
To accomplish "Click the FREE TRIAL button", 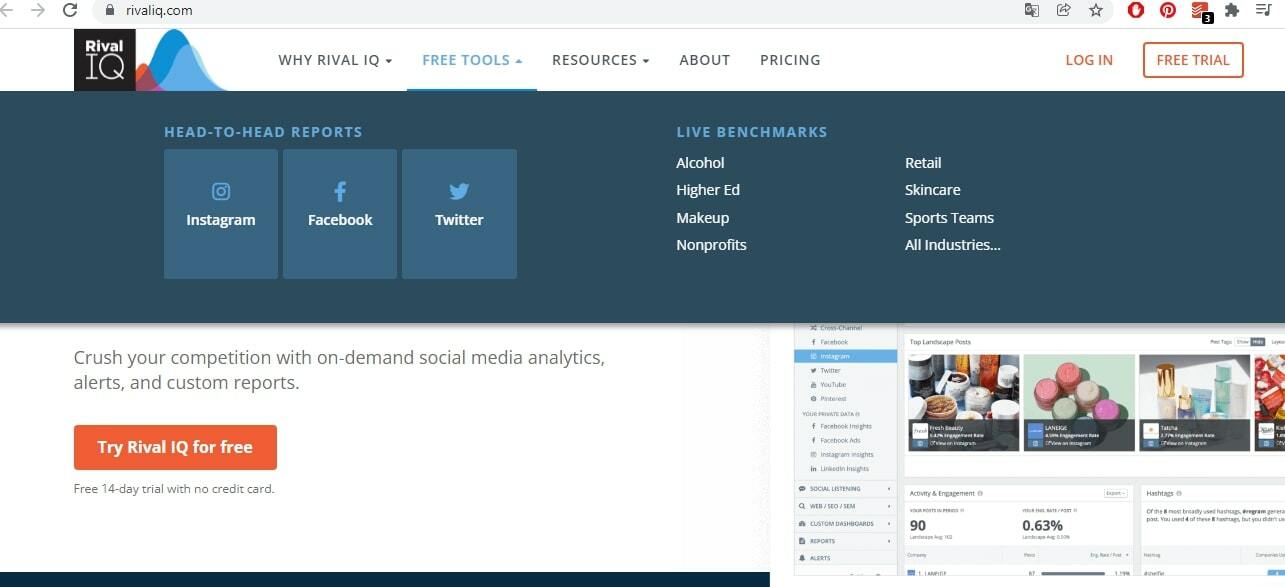I will click(x=1193, y=60).
